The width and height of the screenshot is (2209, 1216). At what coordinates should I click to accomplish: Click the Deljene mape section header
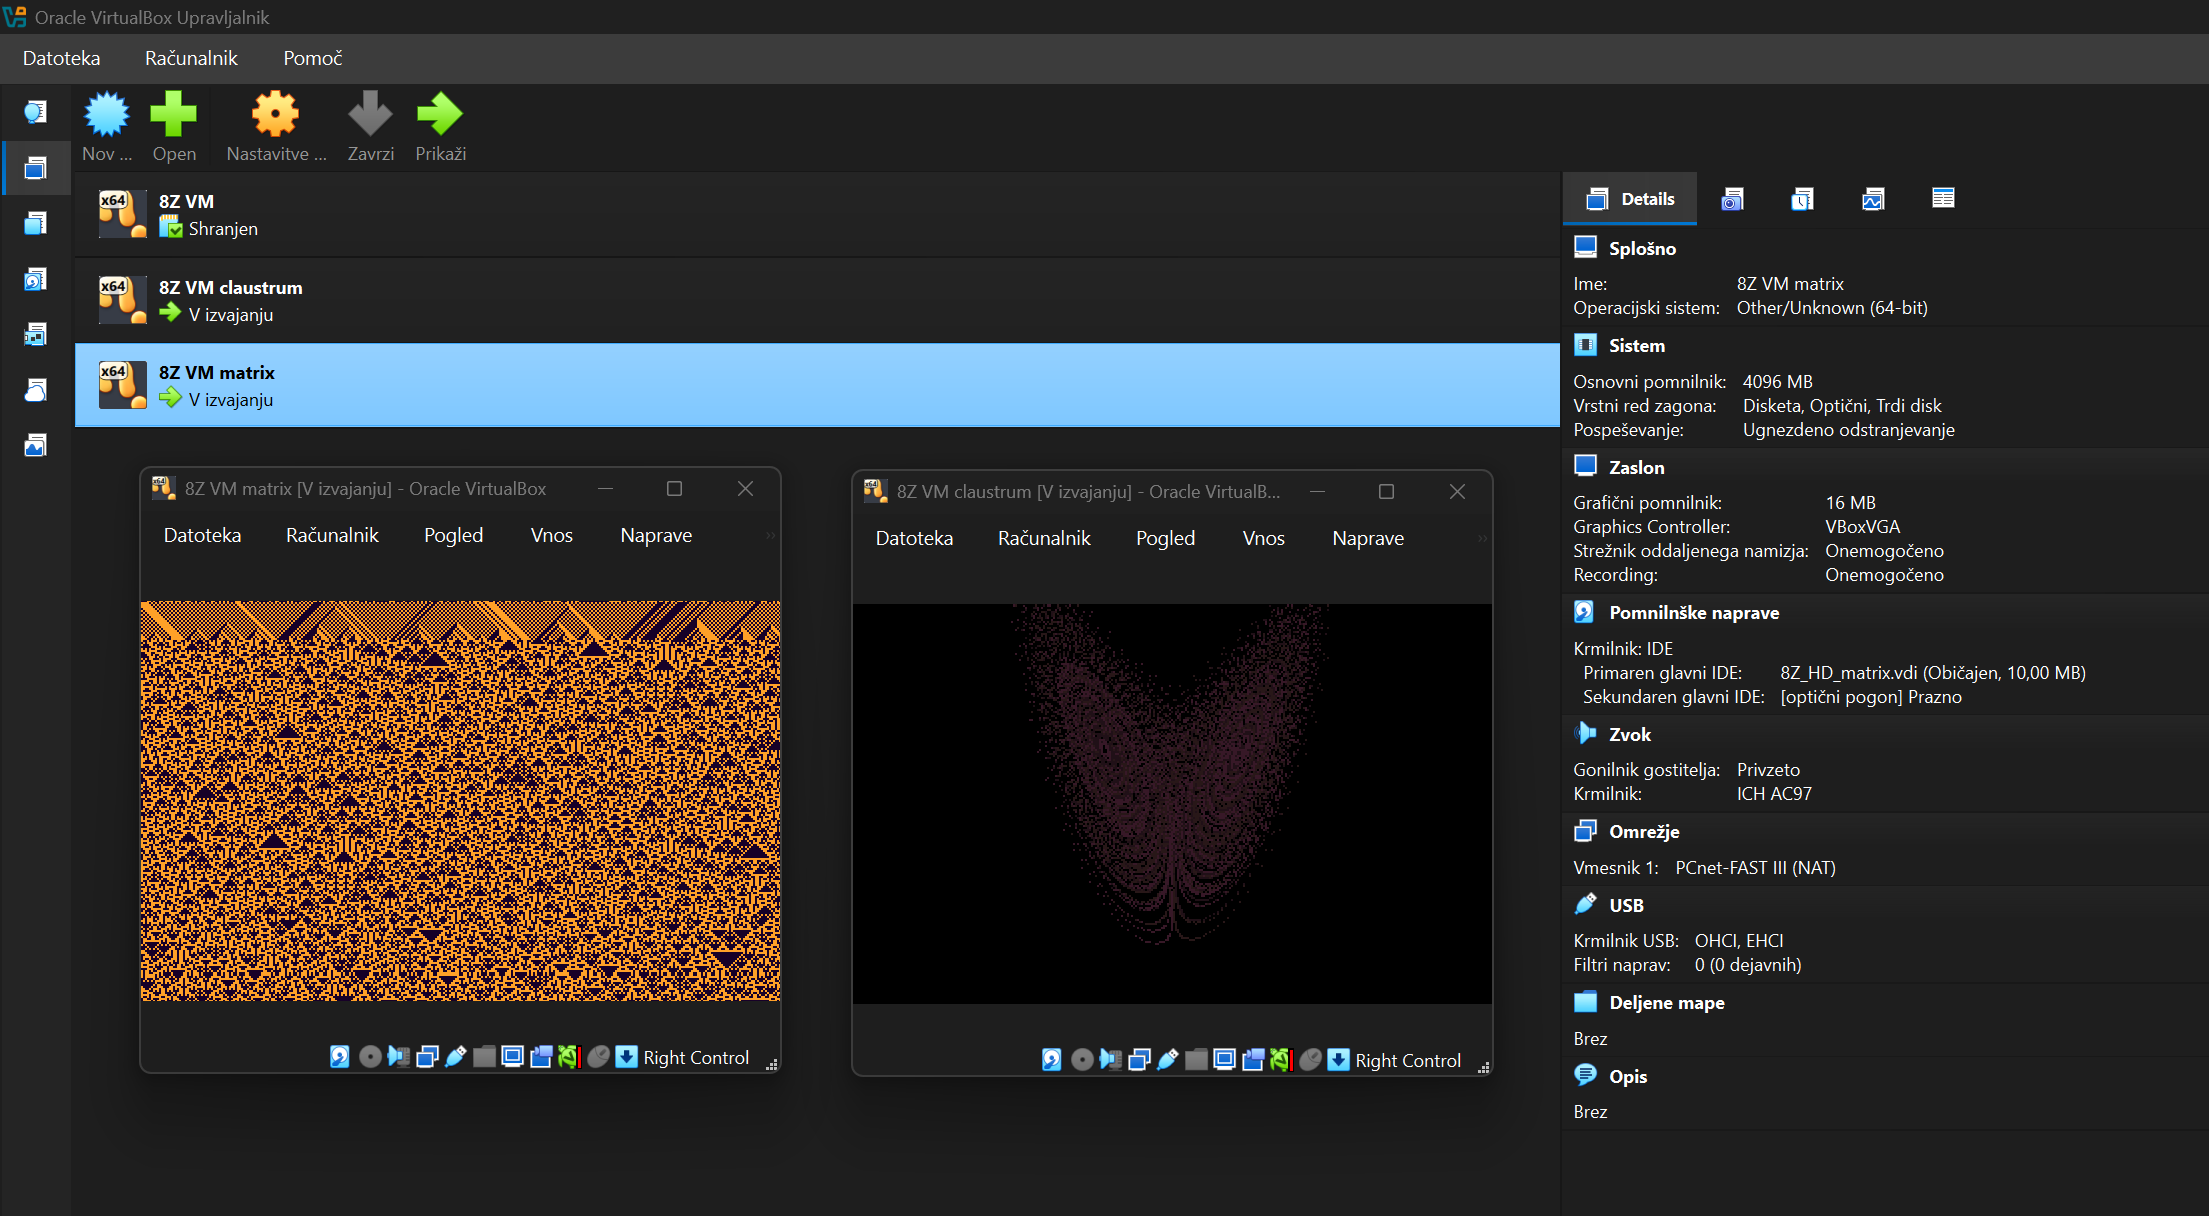point(1667,1002)
